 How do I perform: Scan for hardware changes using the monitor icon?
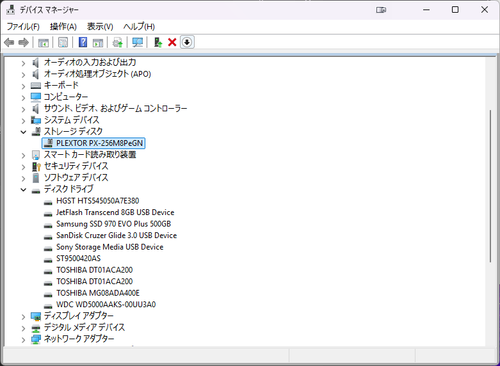(x=137, y=42)
